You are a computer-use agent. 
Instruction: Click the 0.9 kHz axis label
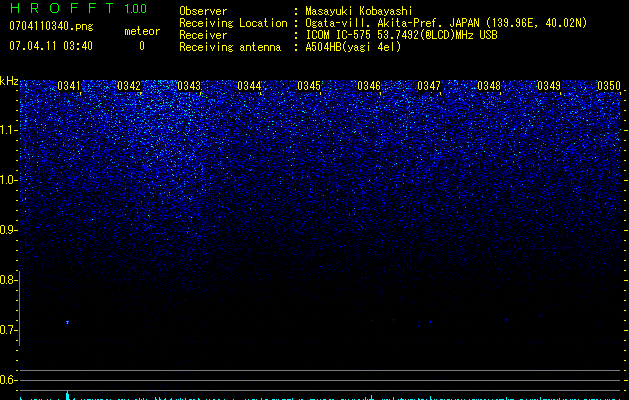8,230
